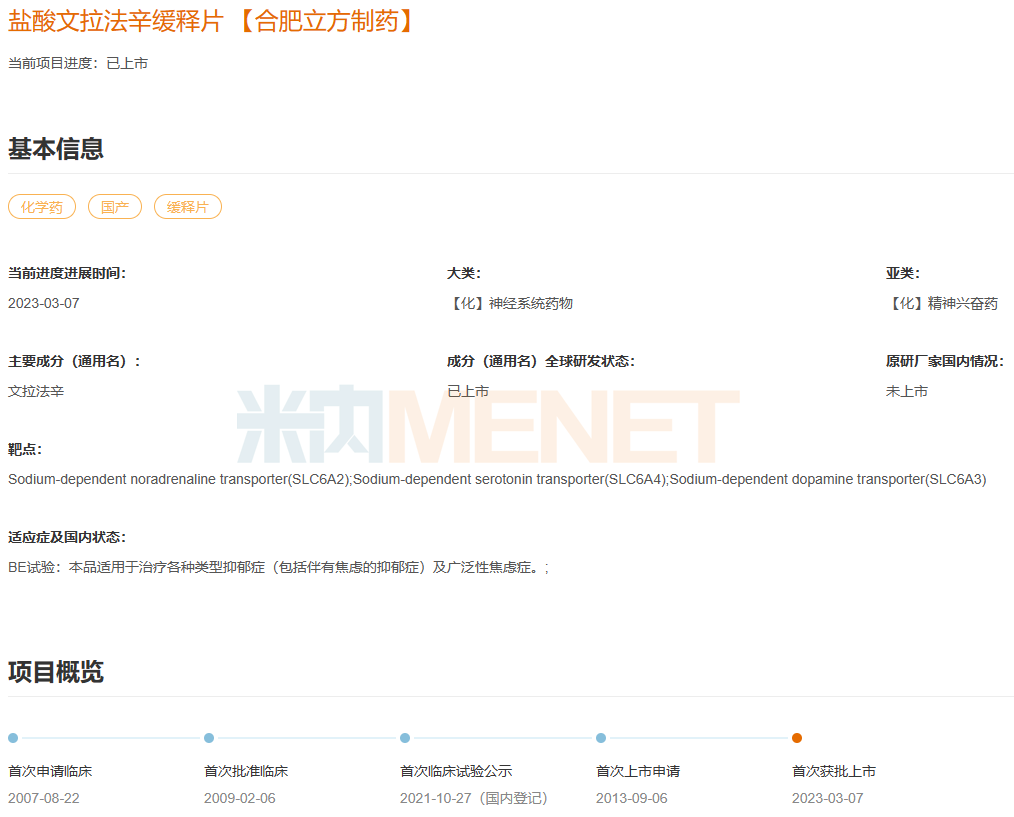Viewport: 1014px width, 817px height.
Task: Click the 缓释片 tag
Action: pyautogui.click(x=188, y=207)
